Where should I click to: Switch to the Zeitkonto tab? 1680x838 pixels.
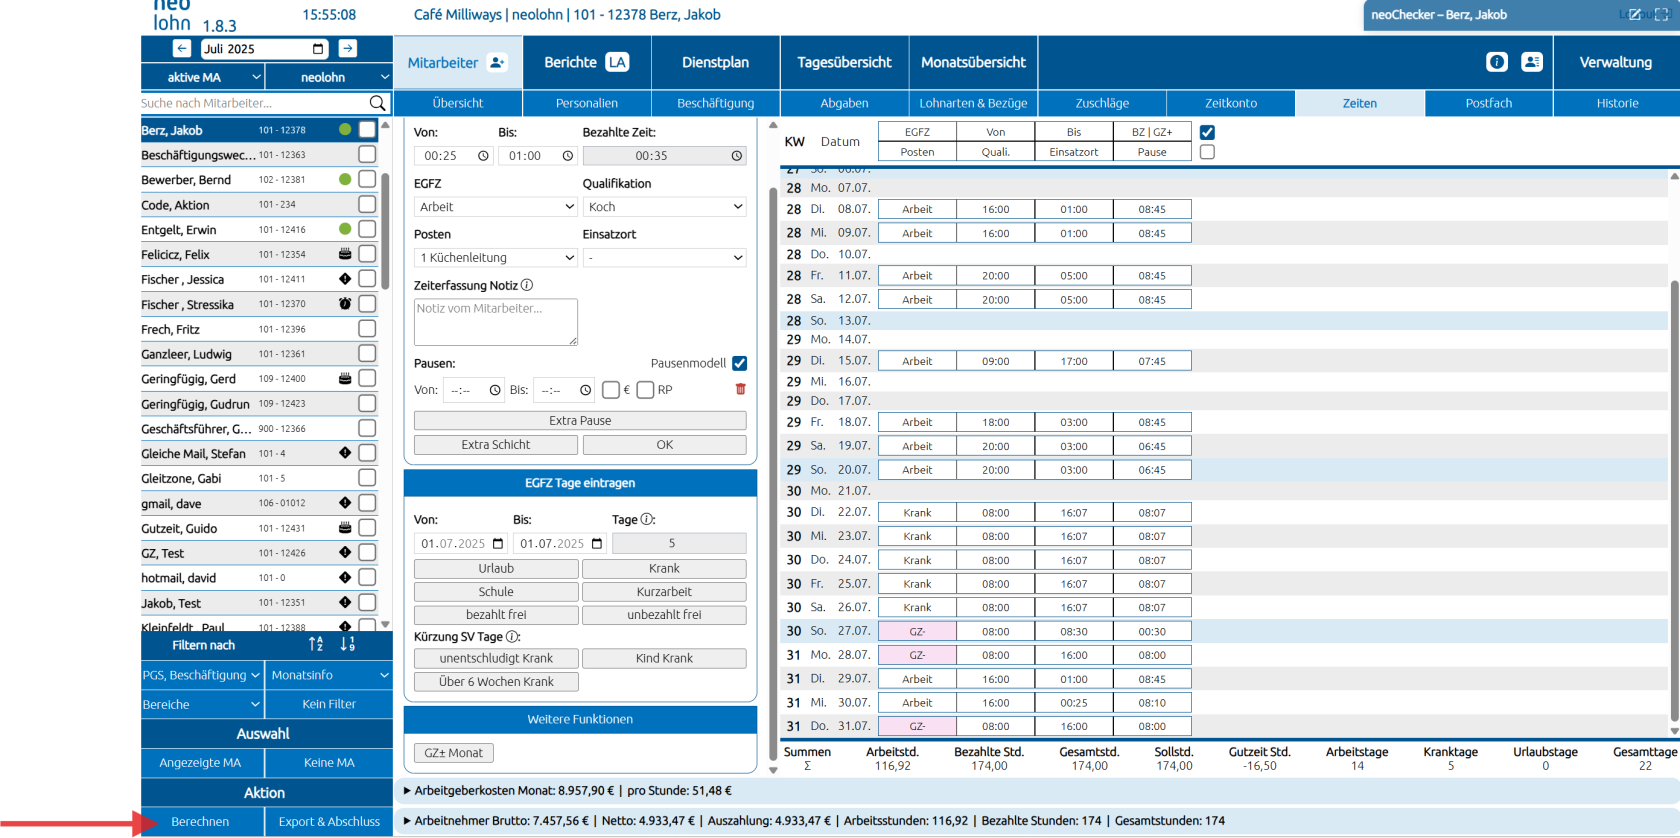(1230, 103)
